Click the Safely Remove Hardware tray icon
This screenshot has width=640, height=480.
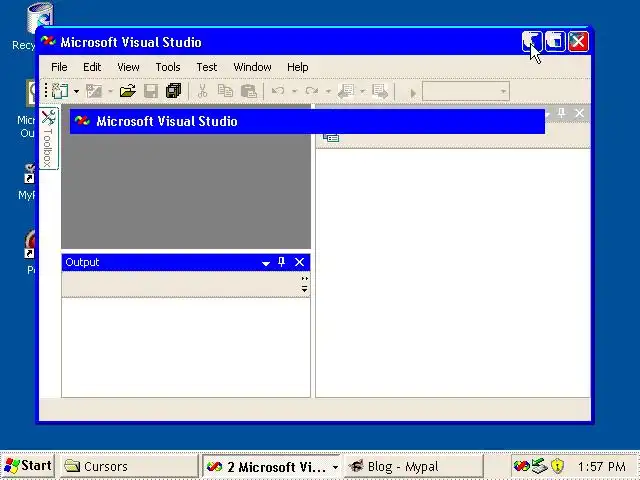[x=540, y=466]
